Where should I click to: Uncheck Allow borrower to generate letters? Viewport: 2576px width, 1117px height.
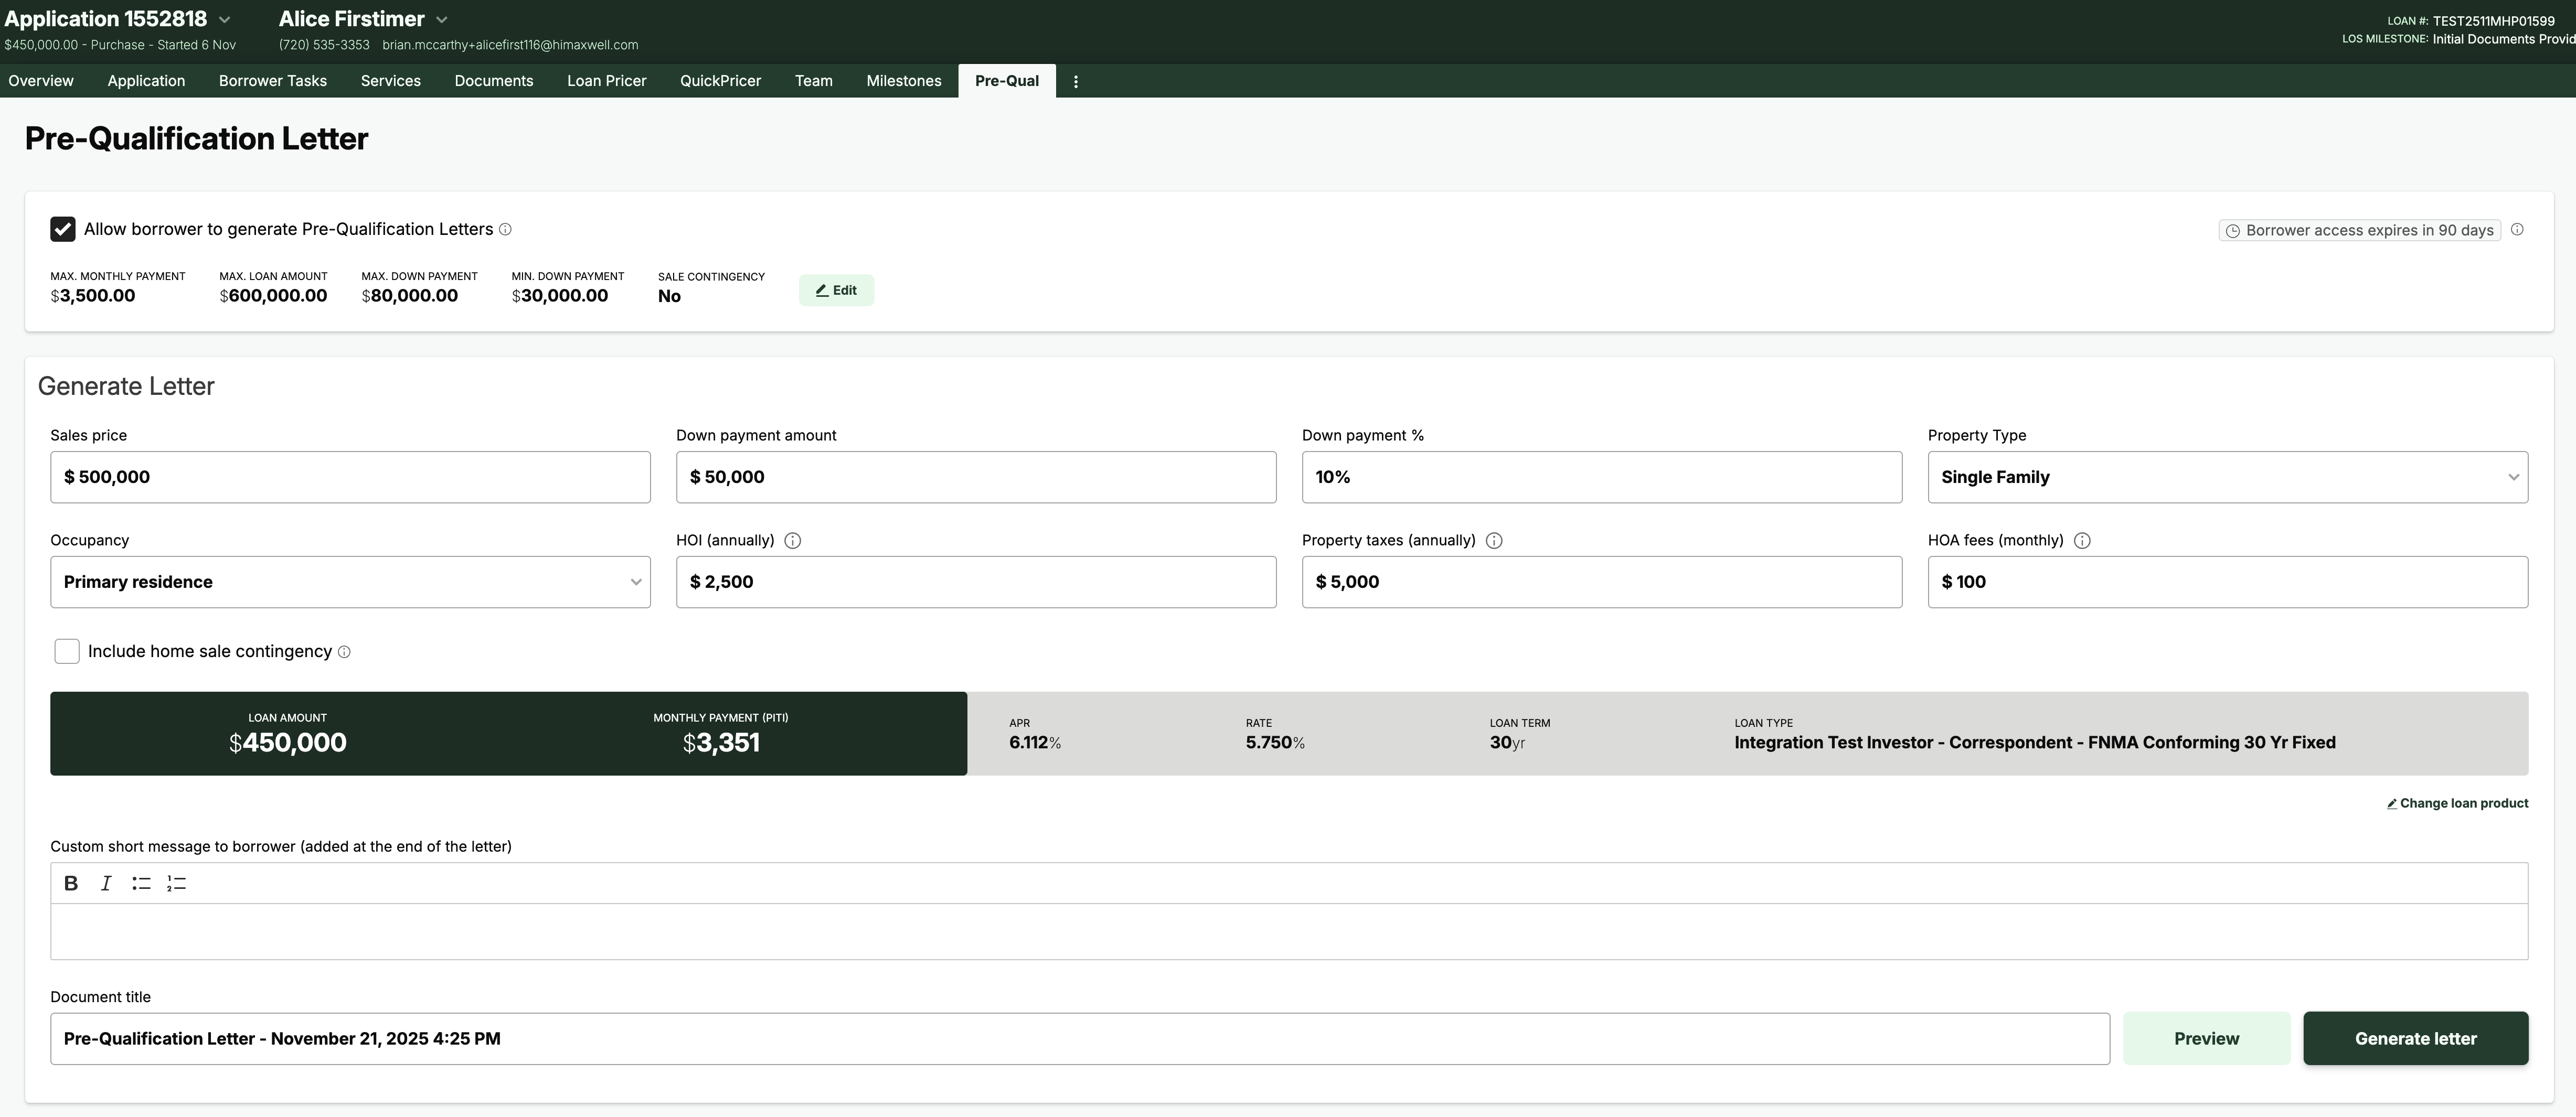[x=63, y=229]
